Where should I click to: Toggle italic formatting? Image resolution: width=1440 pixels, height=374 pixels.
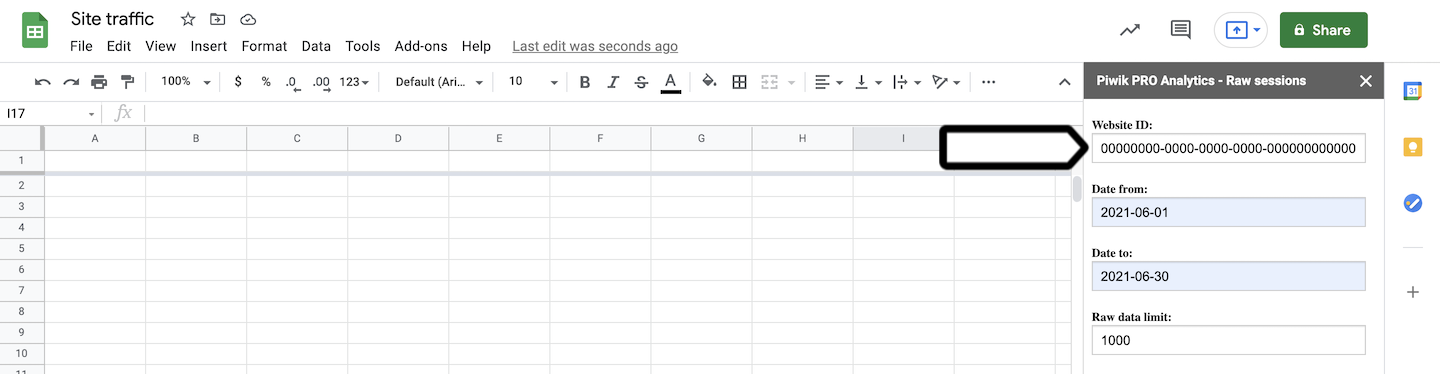tap(613, 82)
